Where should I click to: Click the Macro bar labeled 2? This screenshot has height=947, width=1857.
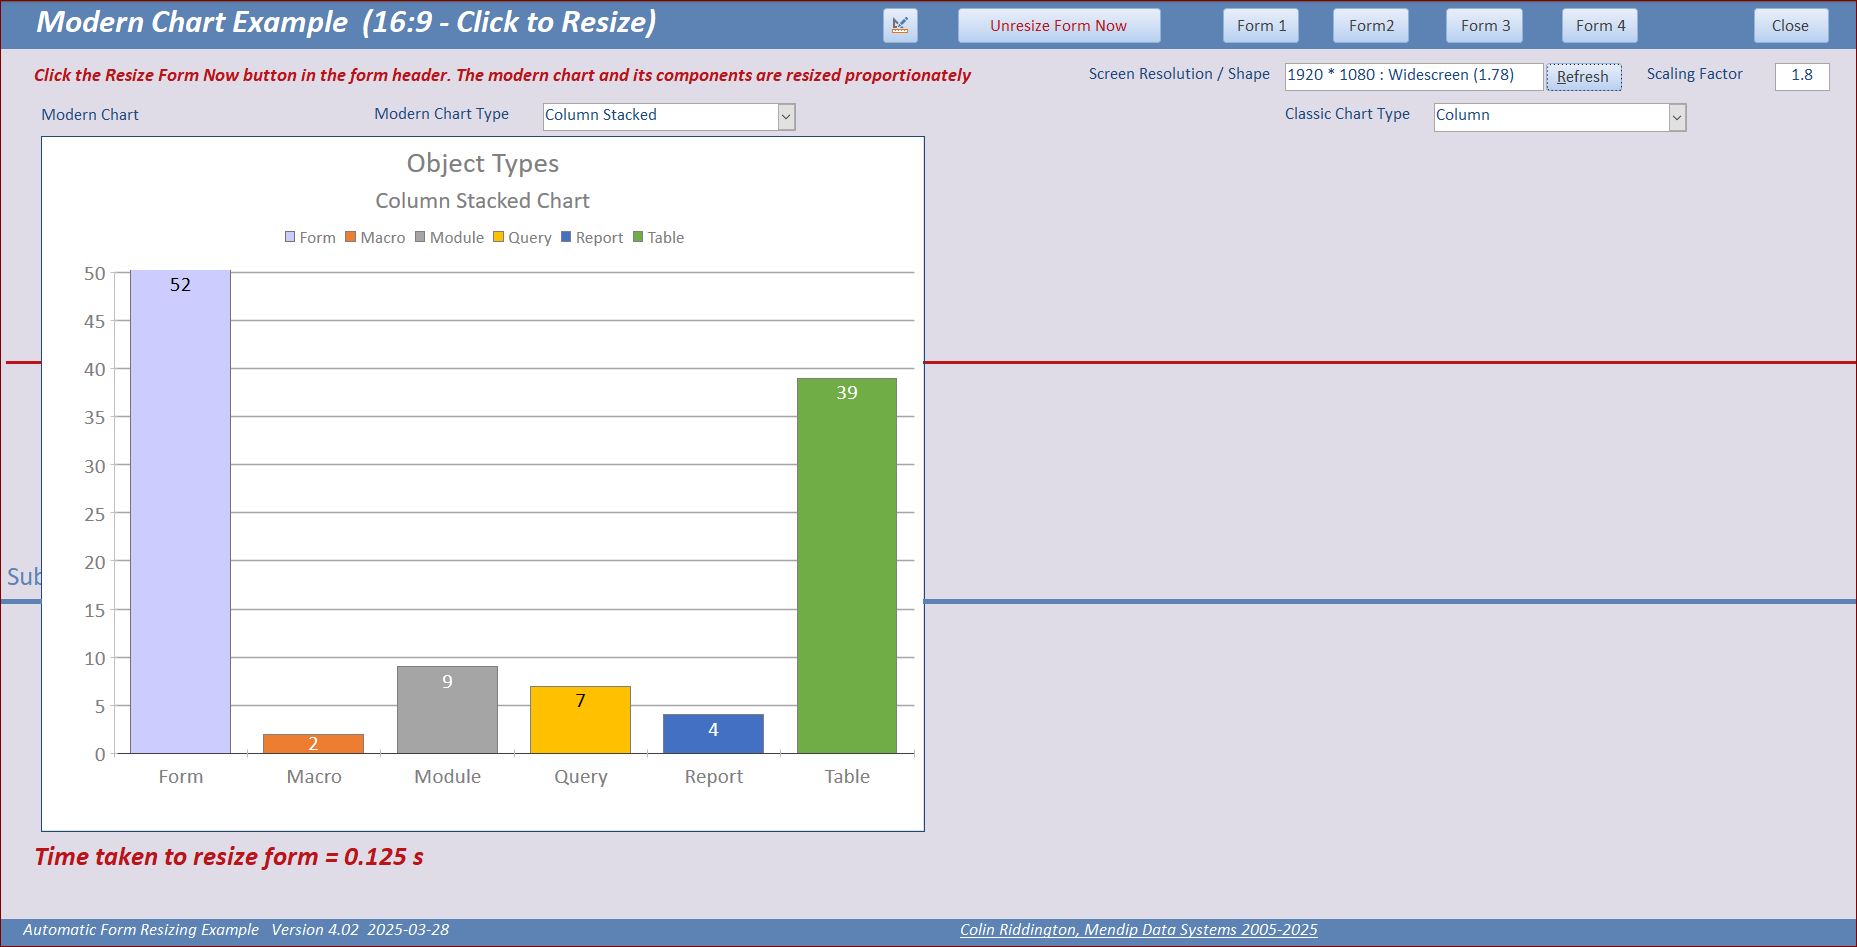pos(313,744)
